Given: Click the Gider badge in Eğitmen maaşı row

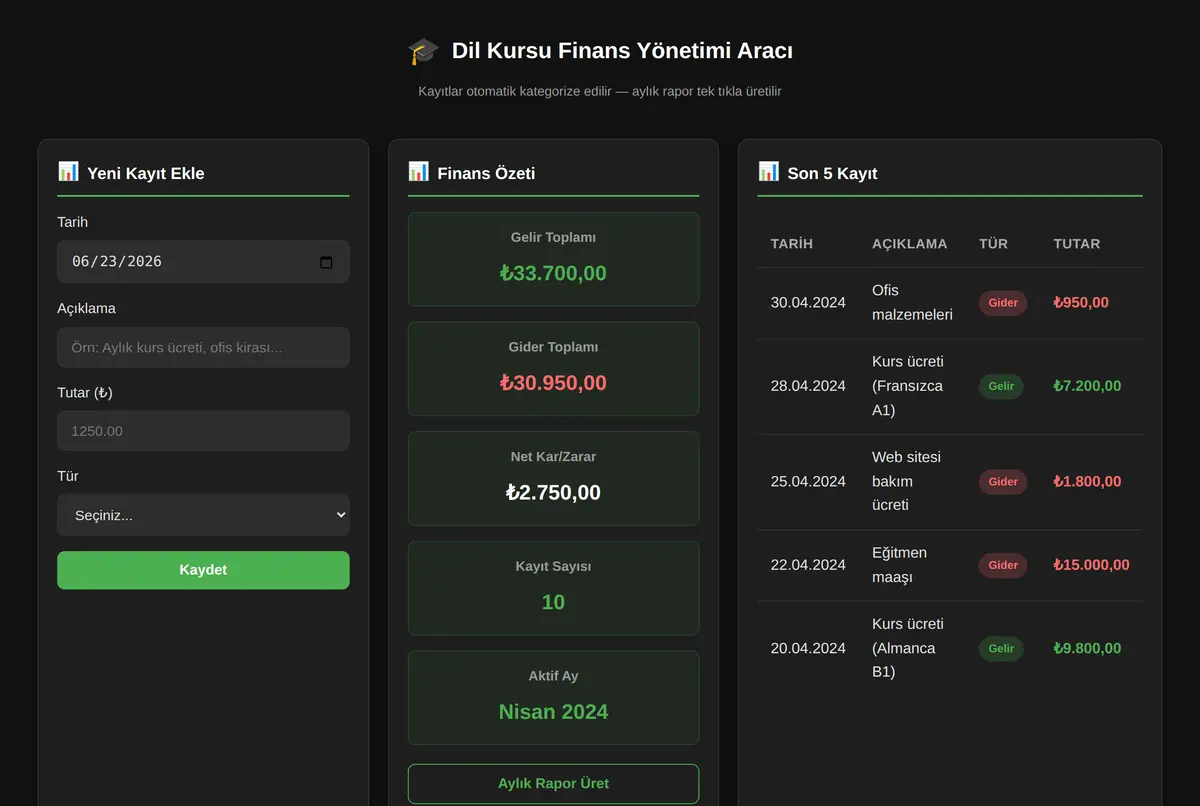Looking at the screenshot, I should (x=1003, y=565).
